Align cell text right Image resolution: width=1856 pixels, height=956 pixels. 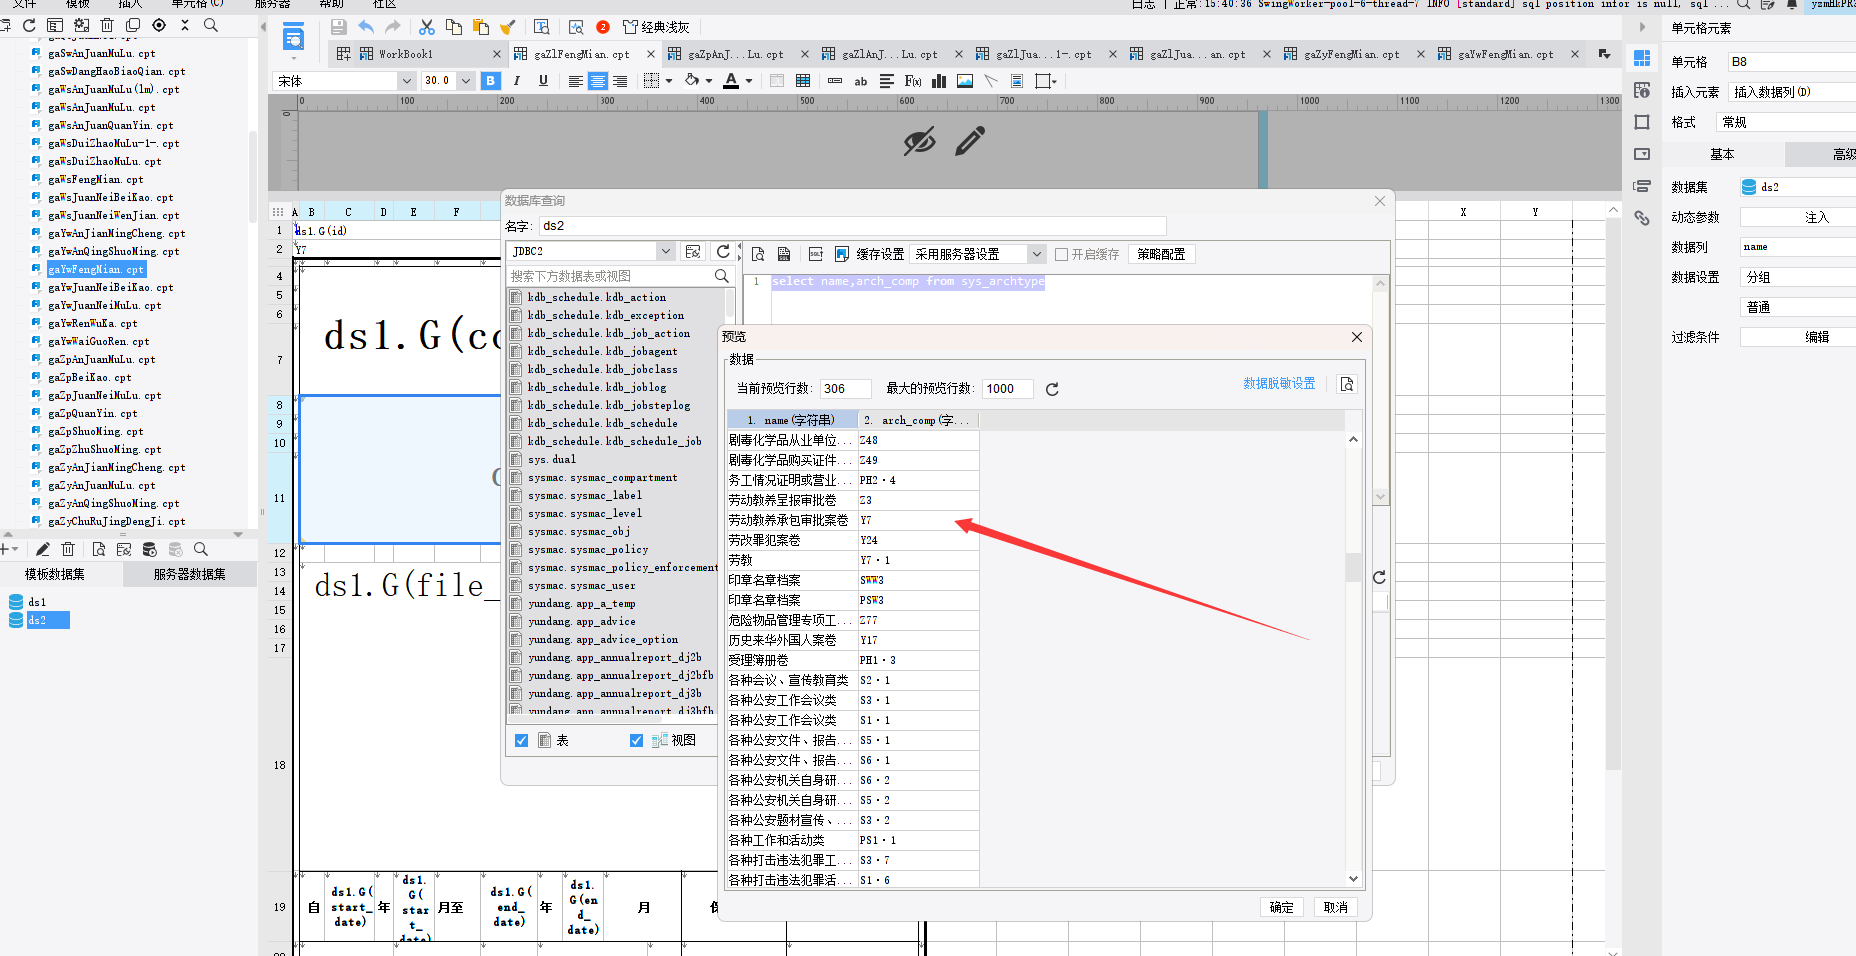pos(620,81)
